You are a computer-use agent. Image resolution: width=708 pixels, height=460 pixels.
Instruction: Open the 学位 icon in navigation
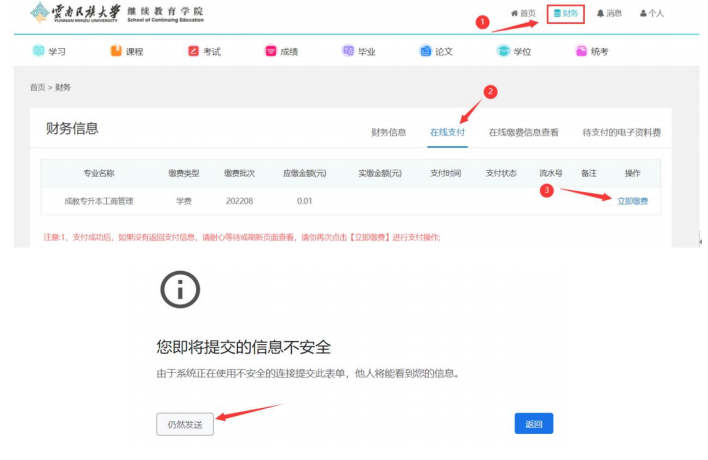(504, 51)
